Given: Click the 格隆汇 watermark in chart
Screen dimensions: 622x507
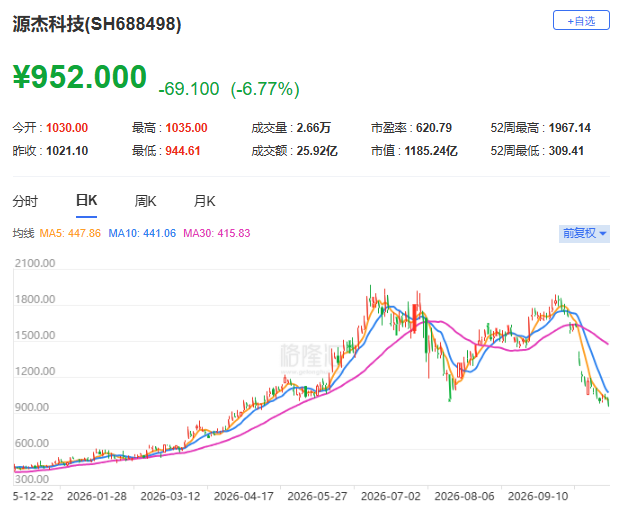Looking at the screenshot, I should click(x=309, y=355).
